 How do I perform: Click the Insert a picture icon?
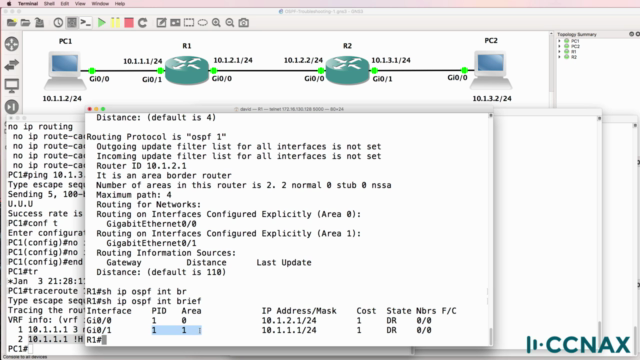coord(175,23)
